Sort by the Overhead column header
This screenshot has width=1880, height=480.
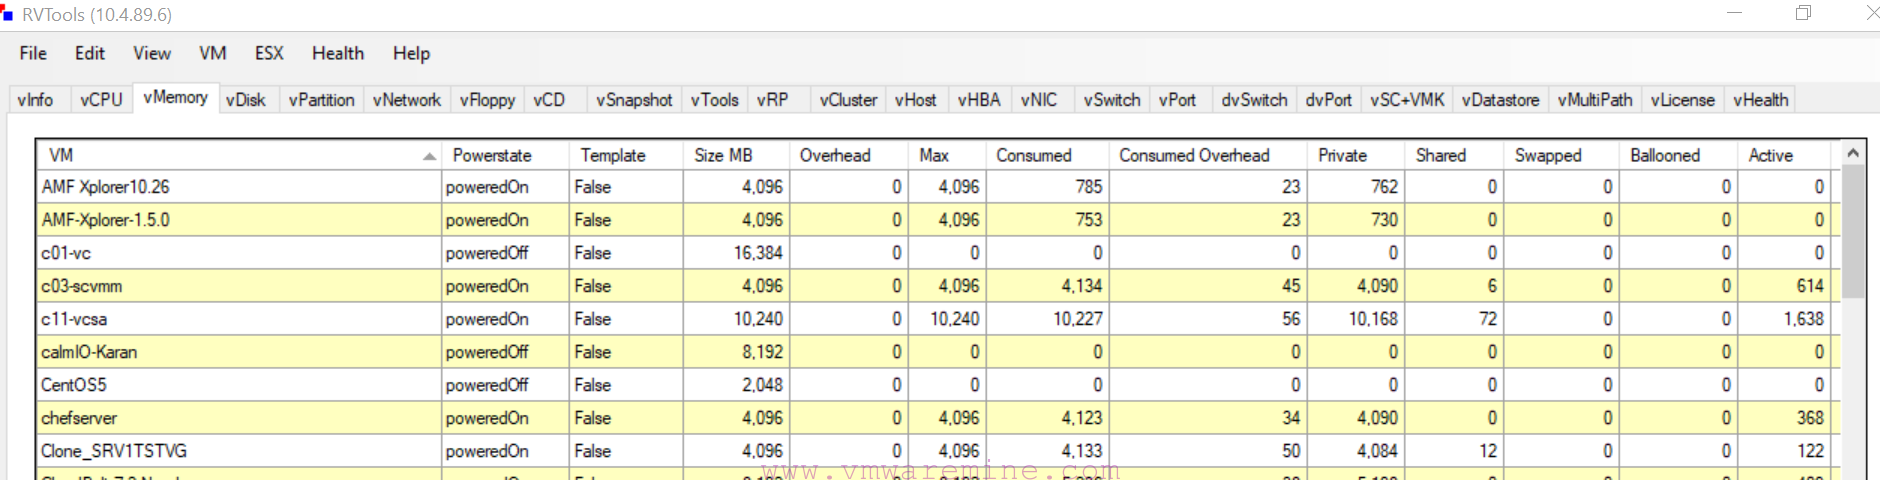[848, 155]
